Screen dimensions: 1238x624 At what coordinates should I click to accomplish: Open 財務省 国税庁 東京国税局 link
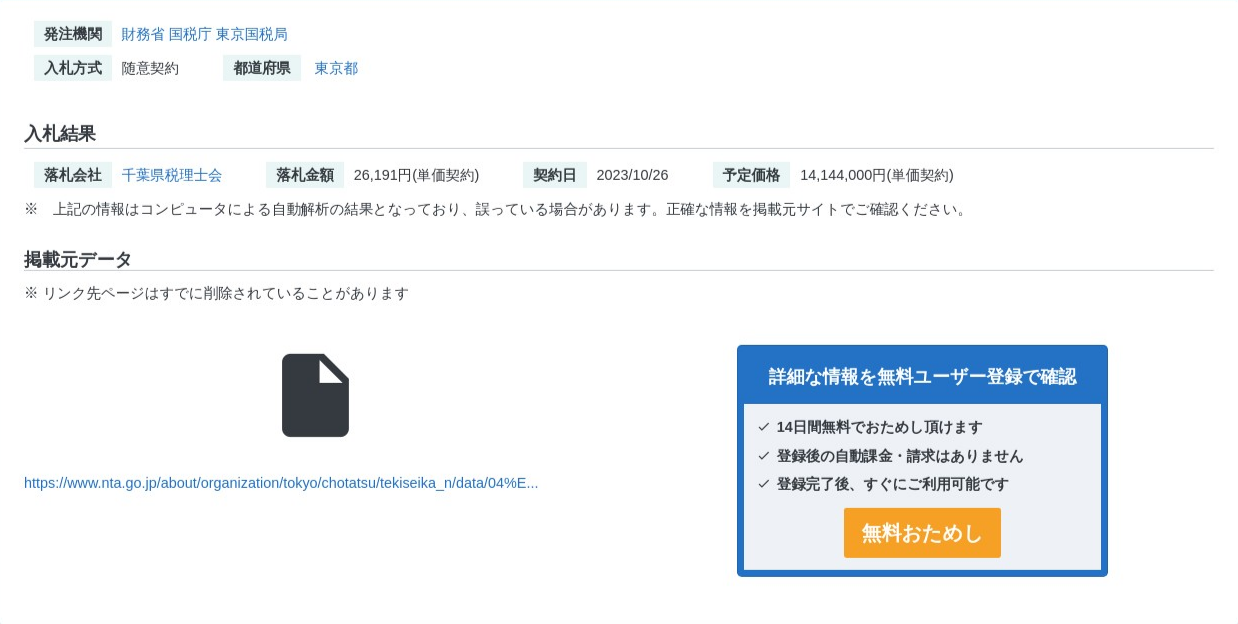pyautogui.click(x=205, y=34)
